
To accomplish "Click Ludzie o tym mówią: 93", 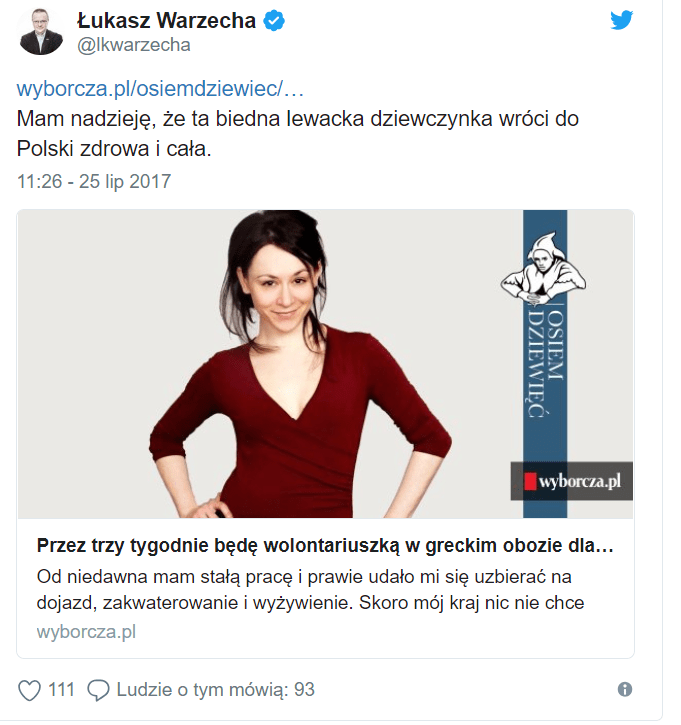I will pyautogui.click(x=215, y=690).
